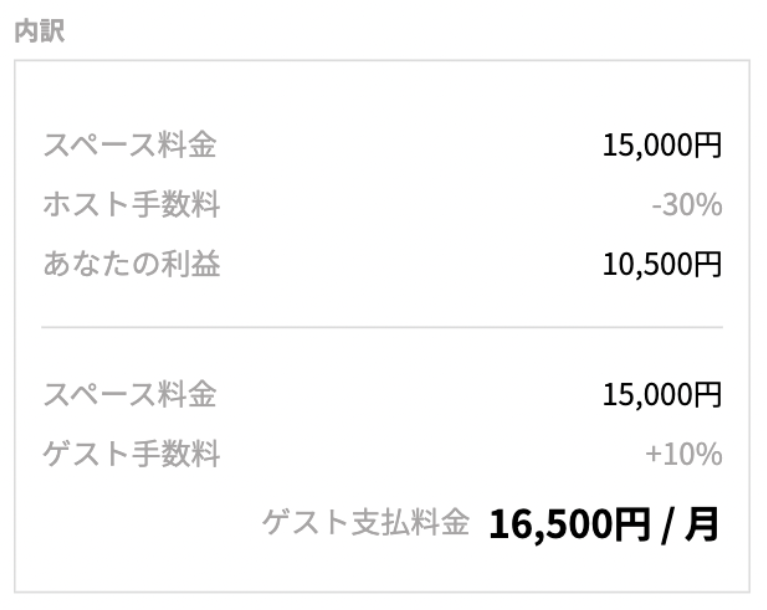Image resolution: width=767 pixels, height=610 pixels.
Task: Select スペース料金 label in the host section
Action: (x=129, y=146)
